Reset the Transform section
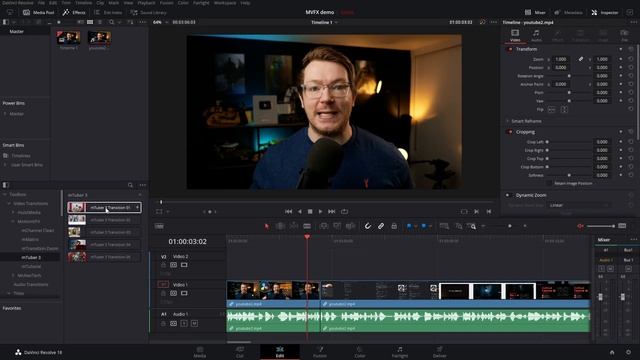This screenshot has width=640, height=360. click(x=631, y=49)
